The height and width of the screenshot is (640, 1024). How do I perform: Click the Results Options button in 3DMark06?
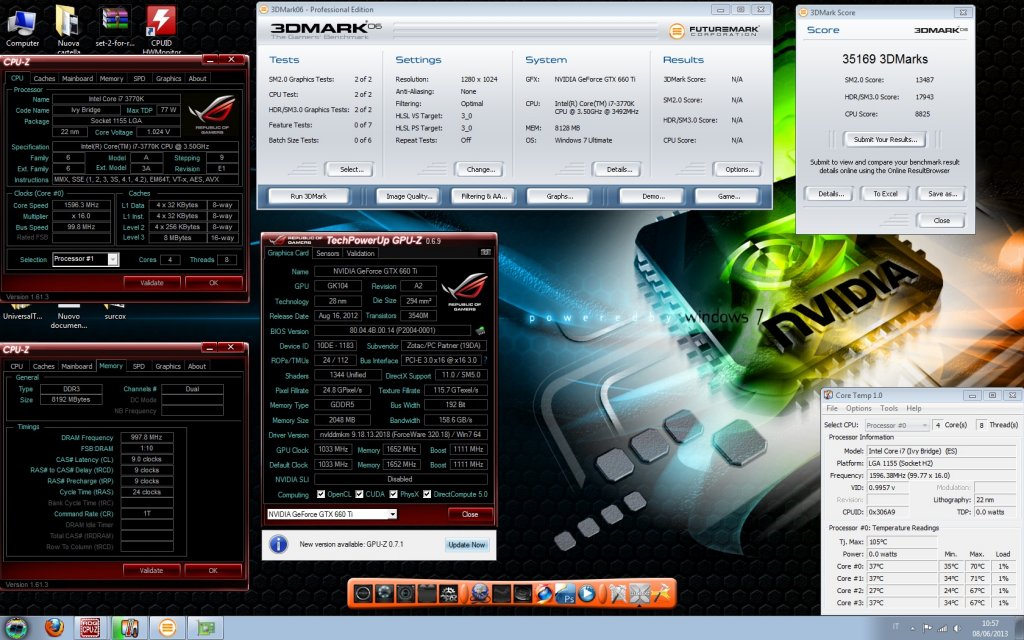[738, 169]
